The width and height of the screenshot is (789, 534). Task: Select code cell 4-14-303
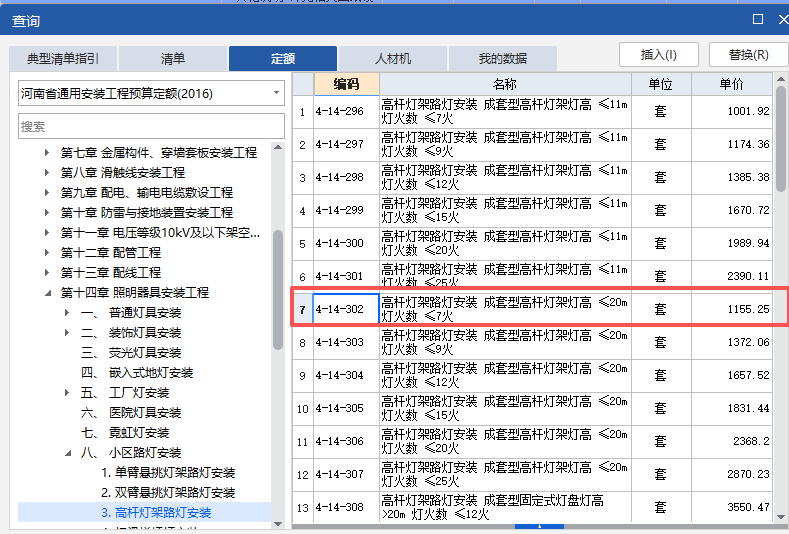346,342
